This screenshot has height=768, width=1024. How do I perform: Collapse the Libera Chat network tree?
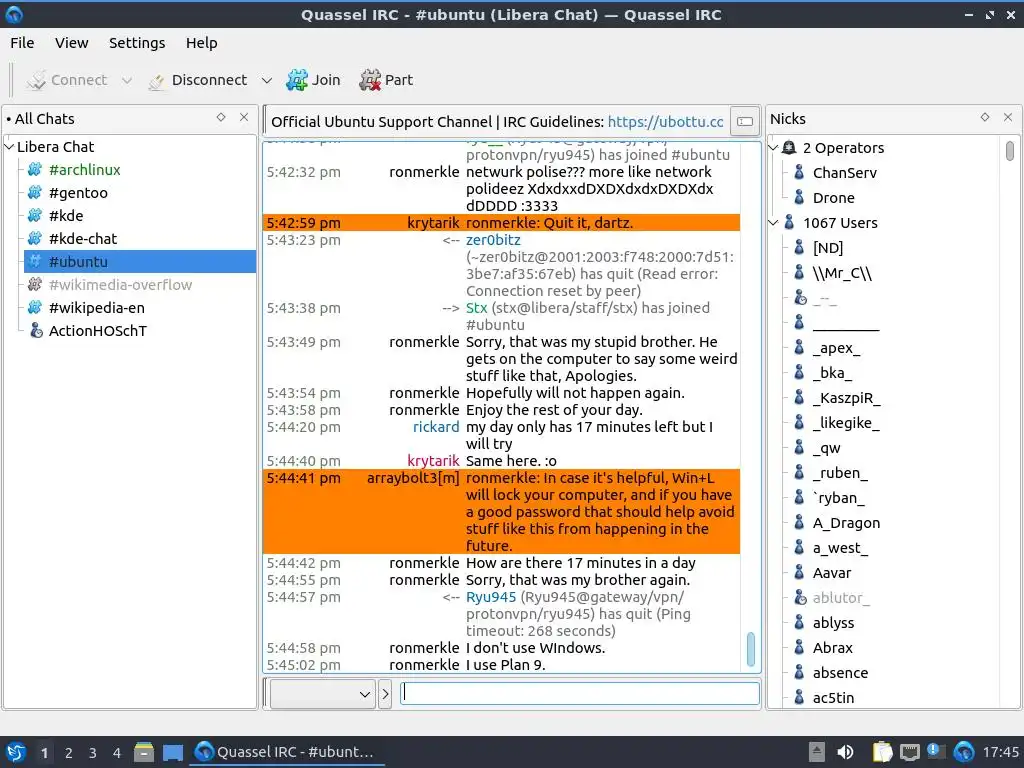(x=10, y=147)
